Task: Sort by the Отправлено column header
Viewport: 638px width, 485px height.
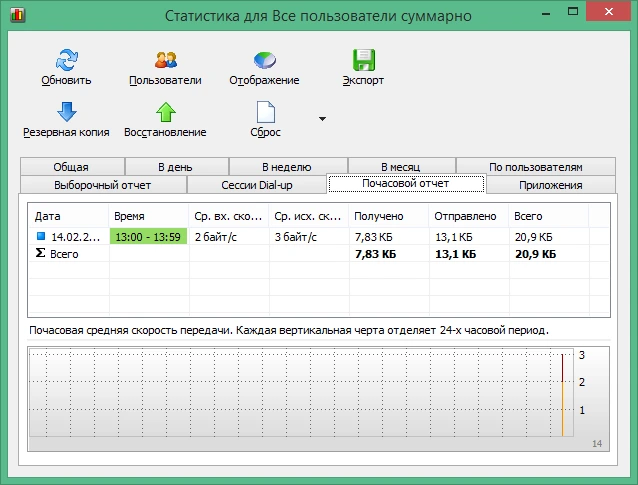Action: 468,216
